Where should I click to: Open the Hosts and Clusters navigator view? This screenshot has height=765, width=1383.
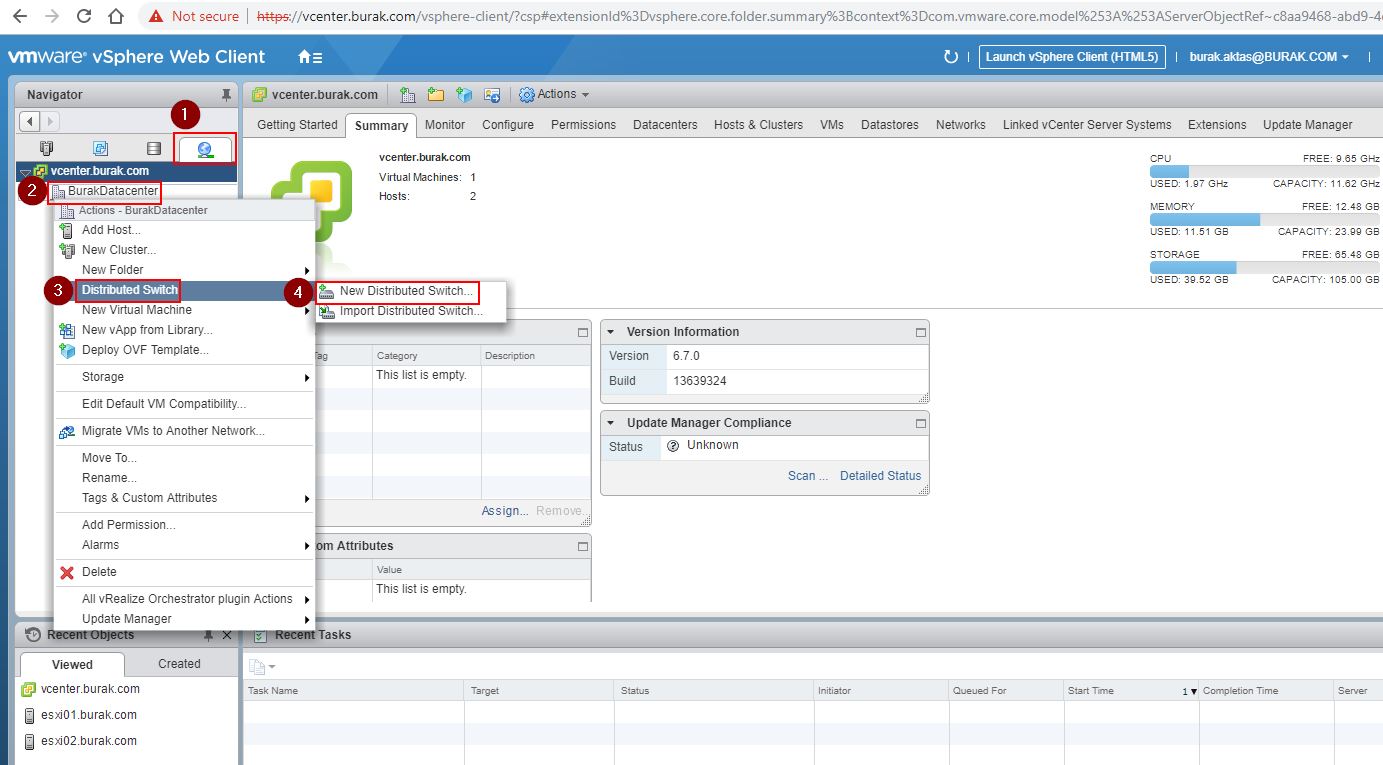47,148
